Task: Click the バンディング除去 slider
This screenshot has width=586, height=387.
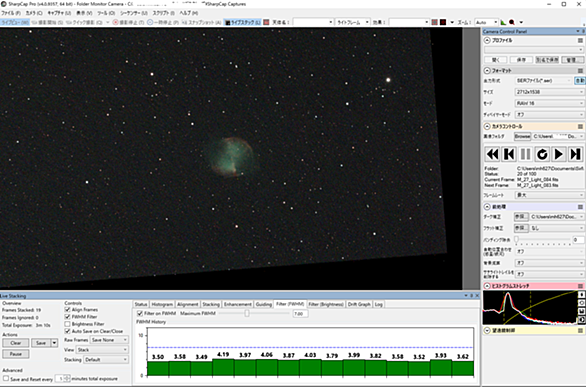Action: pos(543,239)
